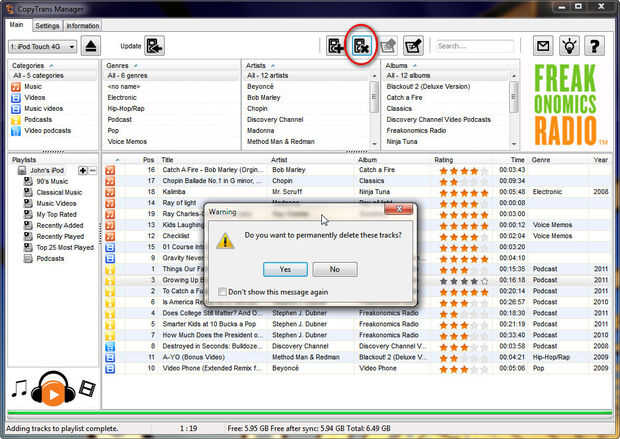Set star rating on Kalimba track
Viewport: 620px width, 439px height.
[463, 193]
